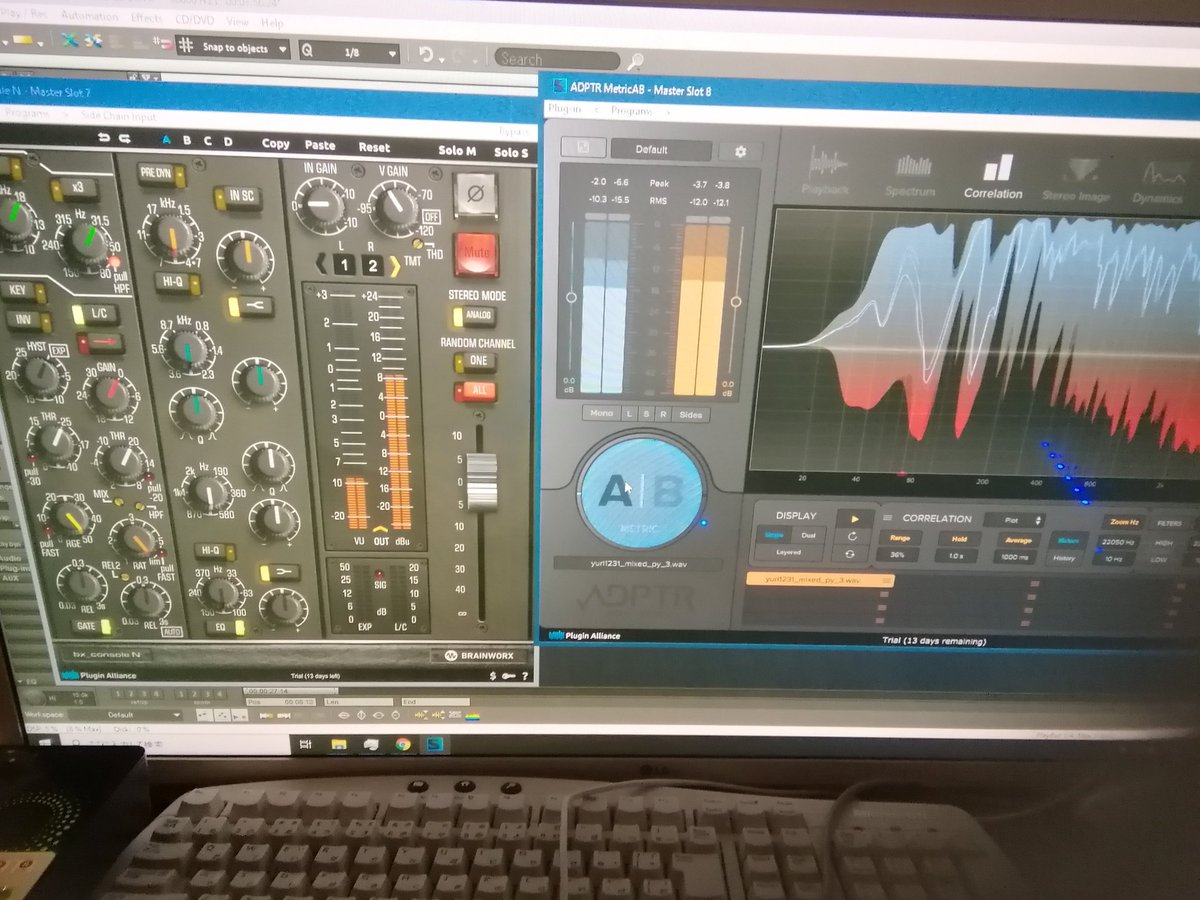The height and width of the screenshot is (900, 1200).
Task: Click the IN GAIN knob
Action: 322,205
